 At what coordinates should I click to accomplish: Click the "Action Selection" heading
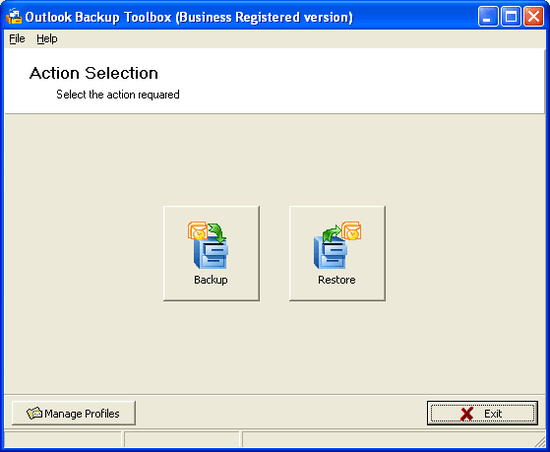pos(94,73)
